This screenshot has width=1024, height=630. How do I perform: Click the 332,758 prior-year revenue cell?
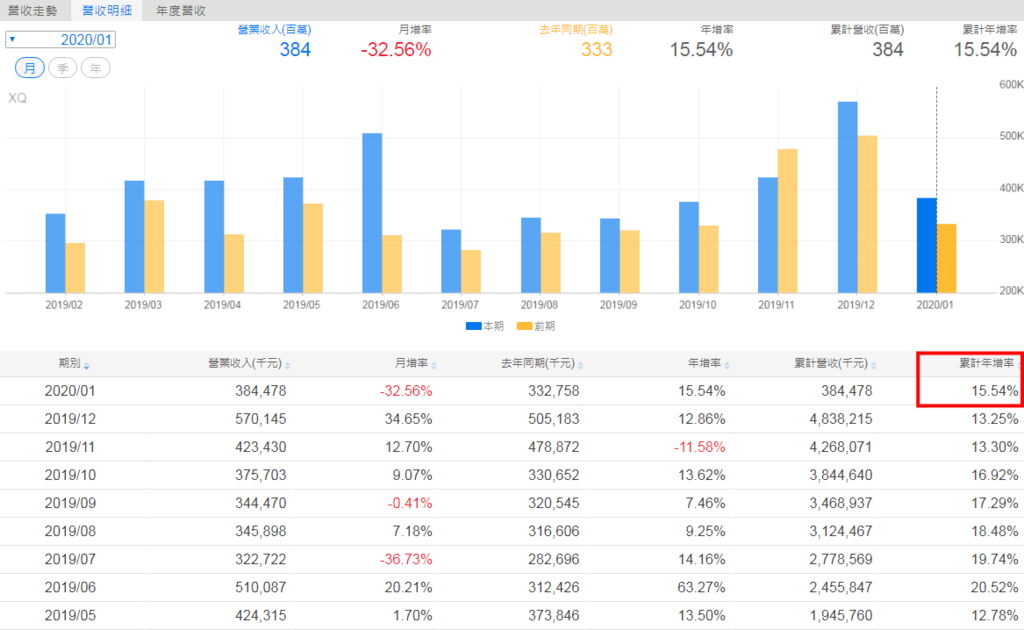[554, 391]
